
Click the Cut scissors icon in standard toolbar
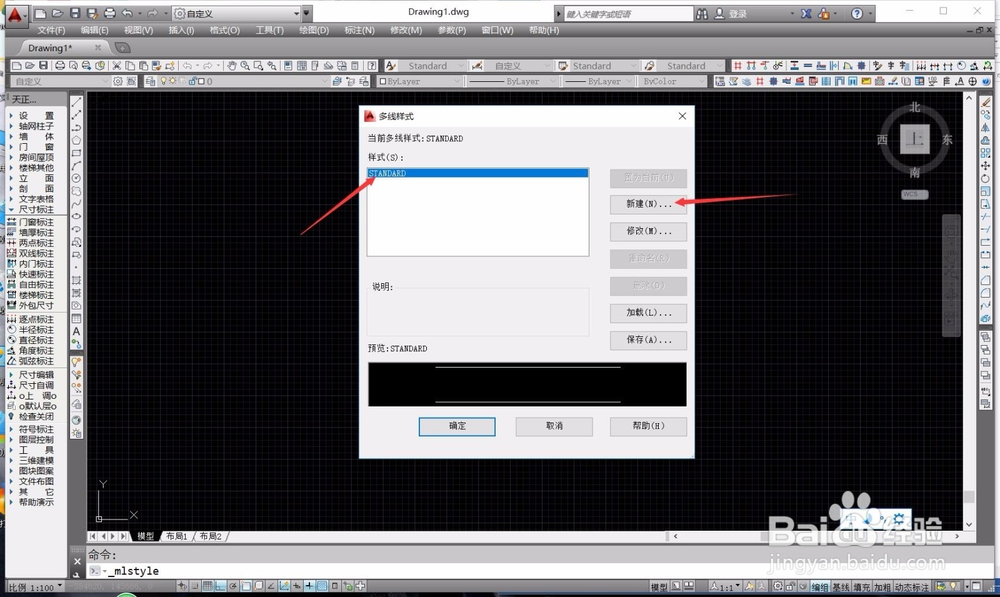point(117,66)
